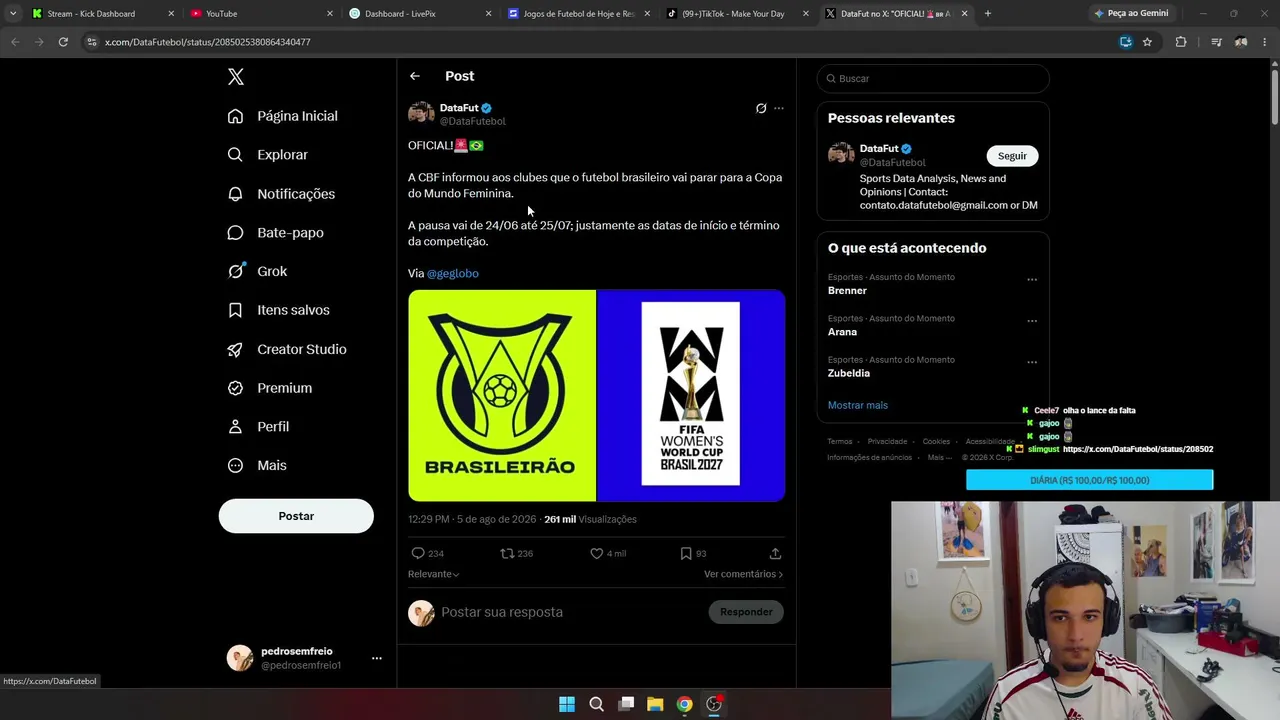This screenshot has height=720, width=1280.
Task: Open Explorar from the sidebar
Action: pyautogui.click(x=268, y=155)
